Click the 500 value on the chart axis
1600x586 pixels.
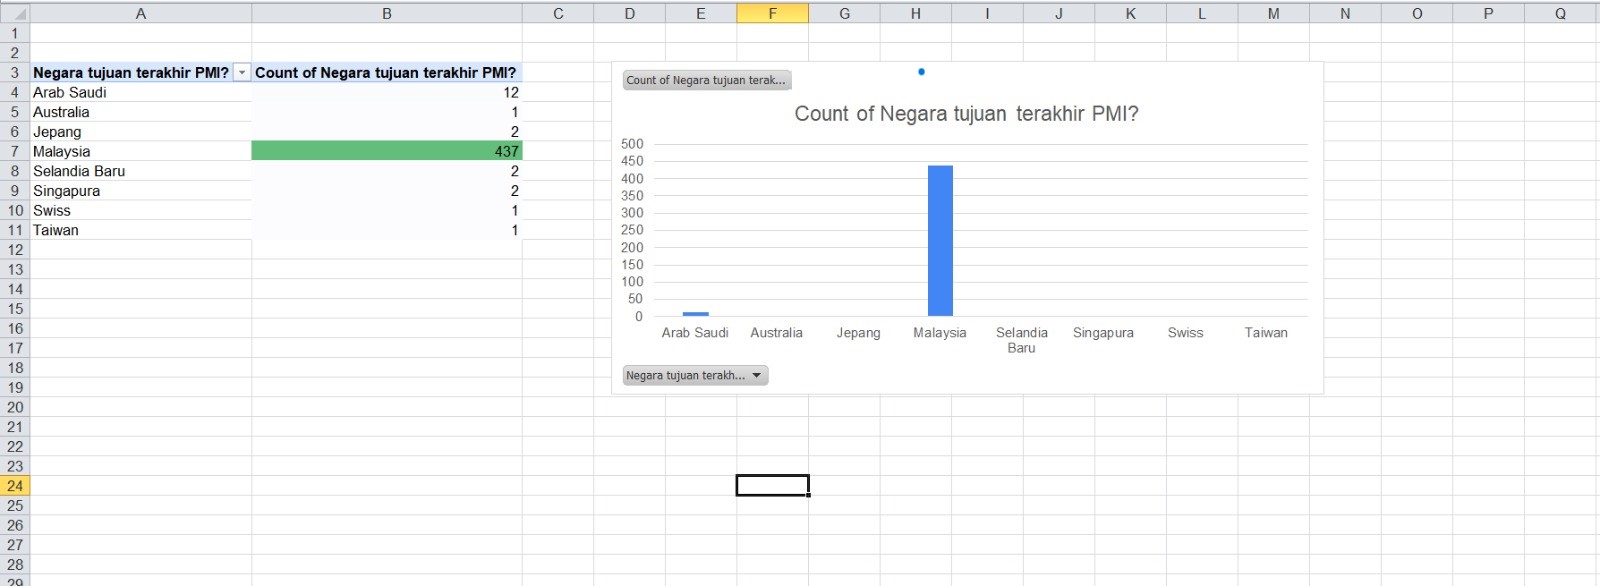point(632,144)
